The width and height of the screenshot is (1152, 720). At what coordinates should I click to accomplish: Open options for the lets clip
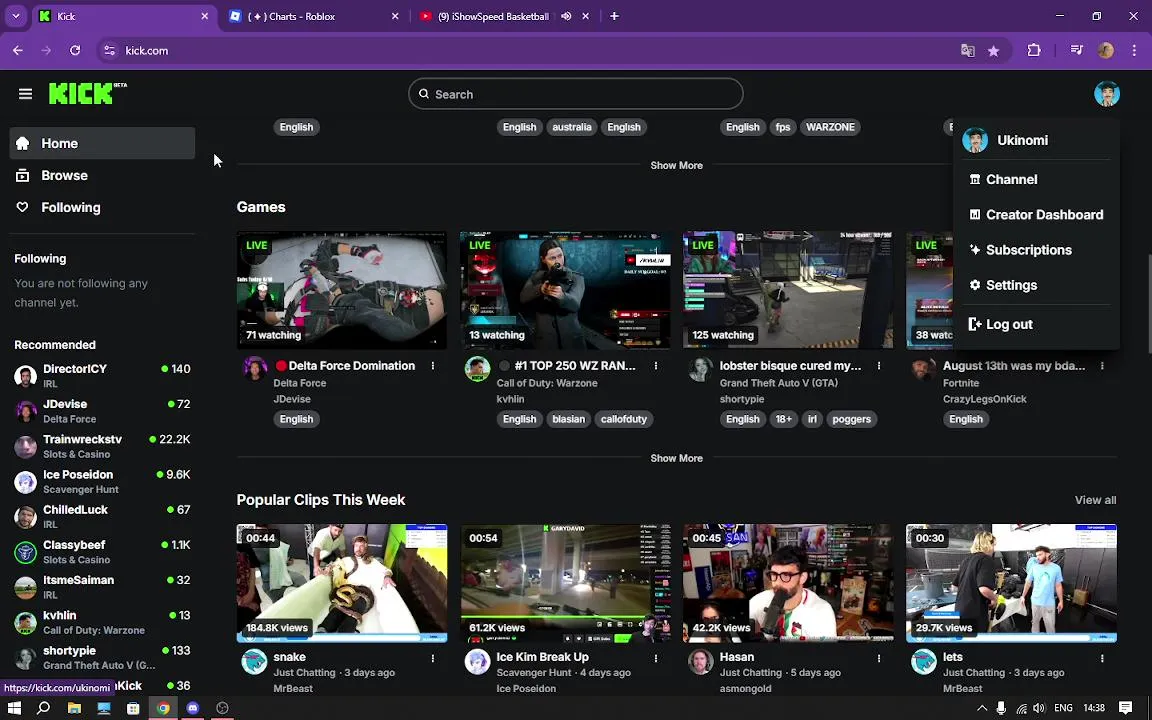[x=1102, y=659]
